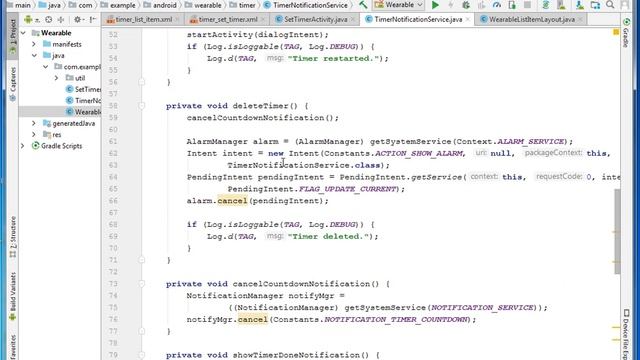The image size is (640, 360).
Task: Collapse the com.example package node
Action: (x=46, y=67)
